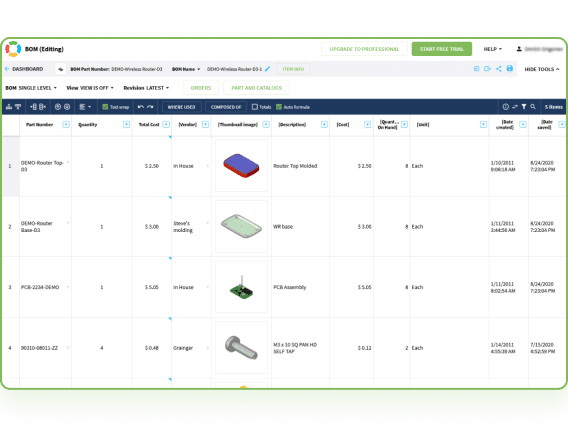Expand the BOM Single Level dropdown
This screenshot has width=568, height=426.
click(x=31, y=88)
